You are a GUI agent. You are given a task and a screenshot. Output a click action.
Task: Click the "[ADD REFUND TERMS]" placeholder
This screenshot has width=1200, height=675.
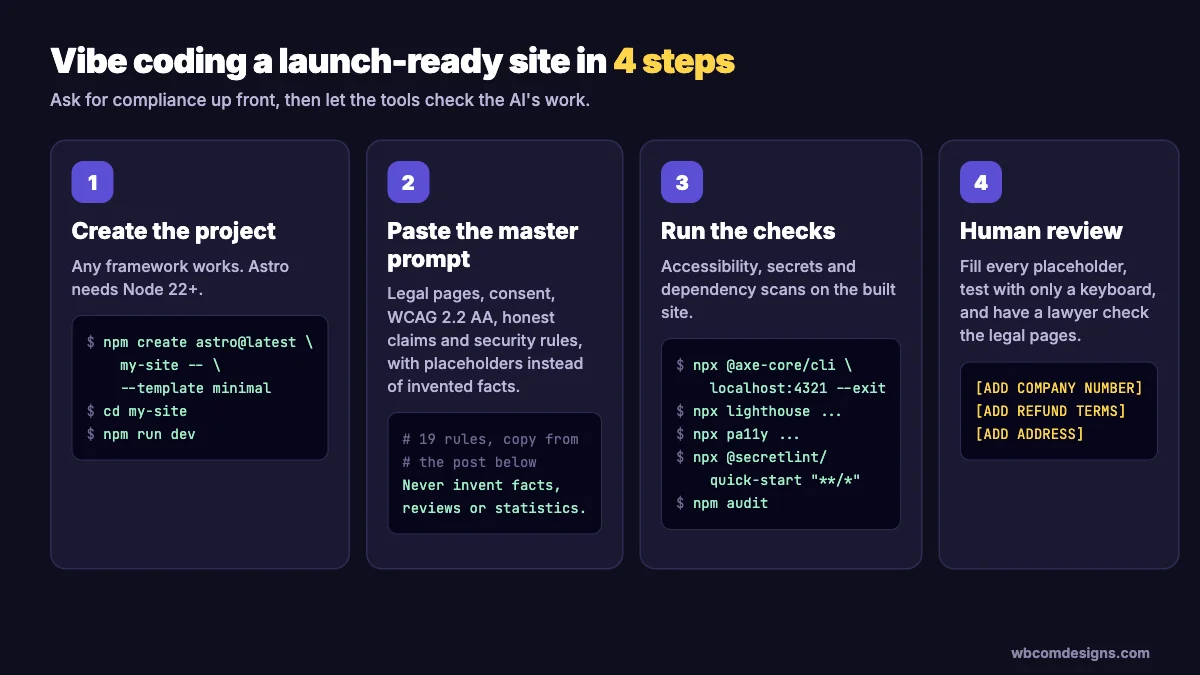coord(1050,411)
